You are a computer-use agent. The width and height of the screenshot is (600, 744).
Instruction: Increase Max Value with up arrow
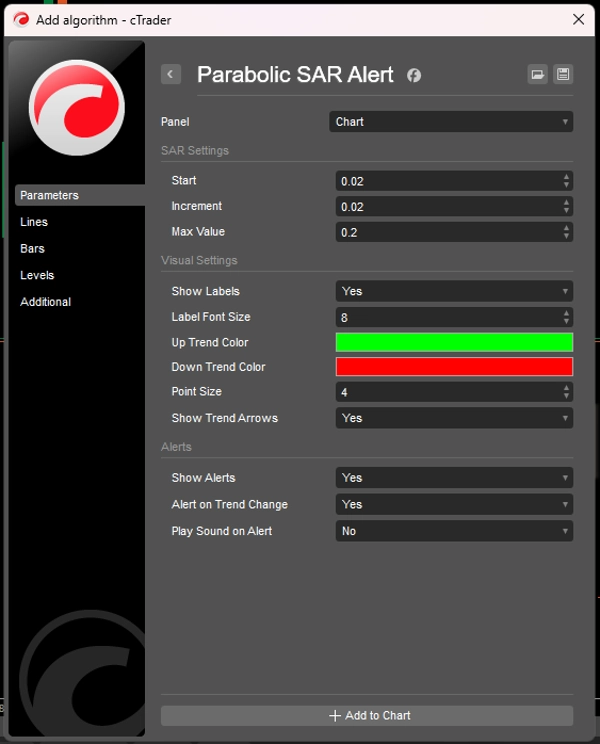[566, 228]
